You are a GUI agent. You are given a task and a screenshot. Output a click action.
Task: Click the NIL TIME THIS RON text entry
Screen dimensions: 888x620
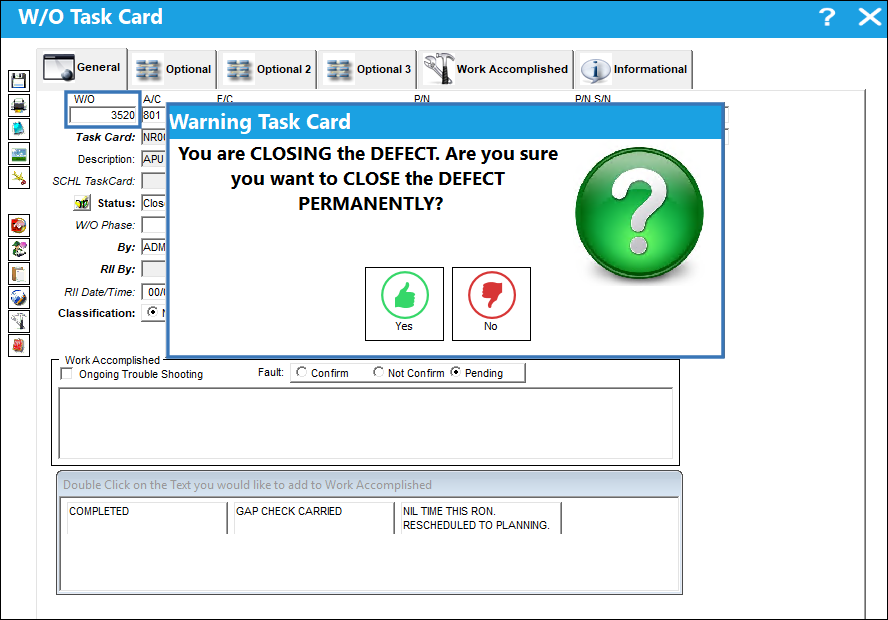coord(481,518)
